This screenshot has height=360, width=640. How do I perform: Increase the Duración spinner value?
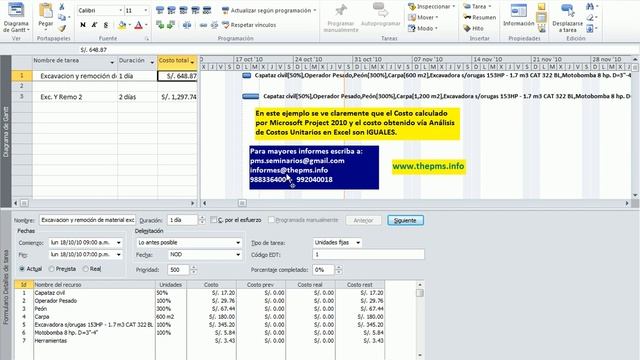[x=202, y=218]
